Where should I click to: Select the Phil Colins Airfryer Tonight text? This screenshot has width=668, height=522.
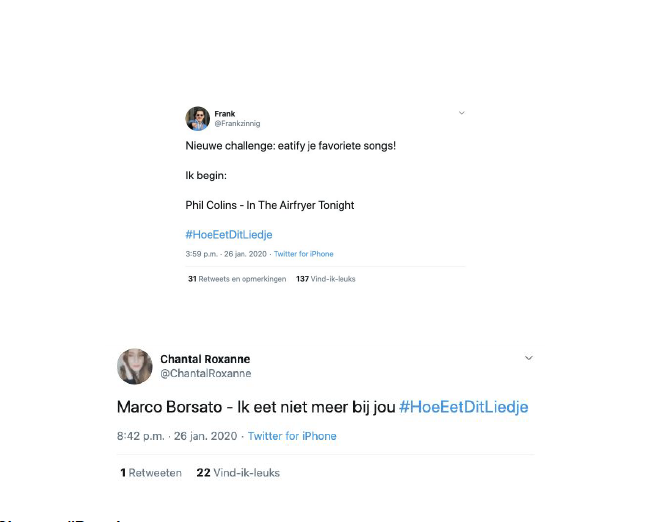pyautogui.click(x=270, y=205)
